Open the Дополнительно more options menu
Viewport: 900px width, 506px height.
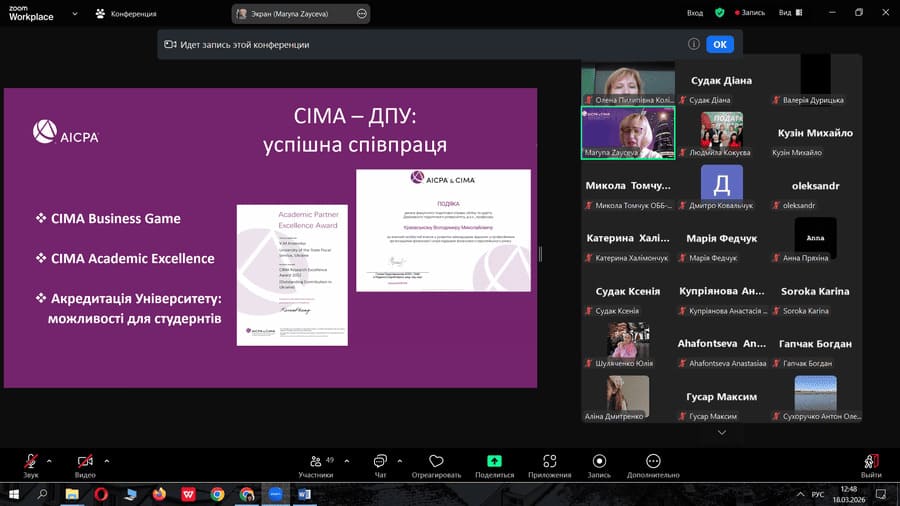(653, 466)
